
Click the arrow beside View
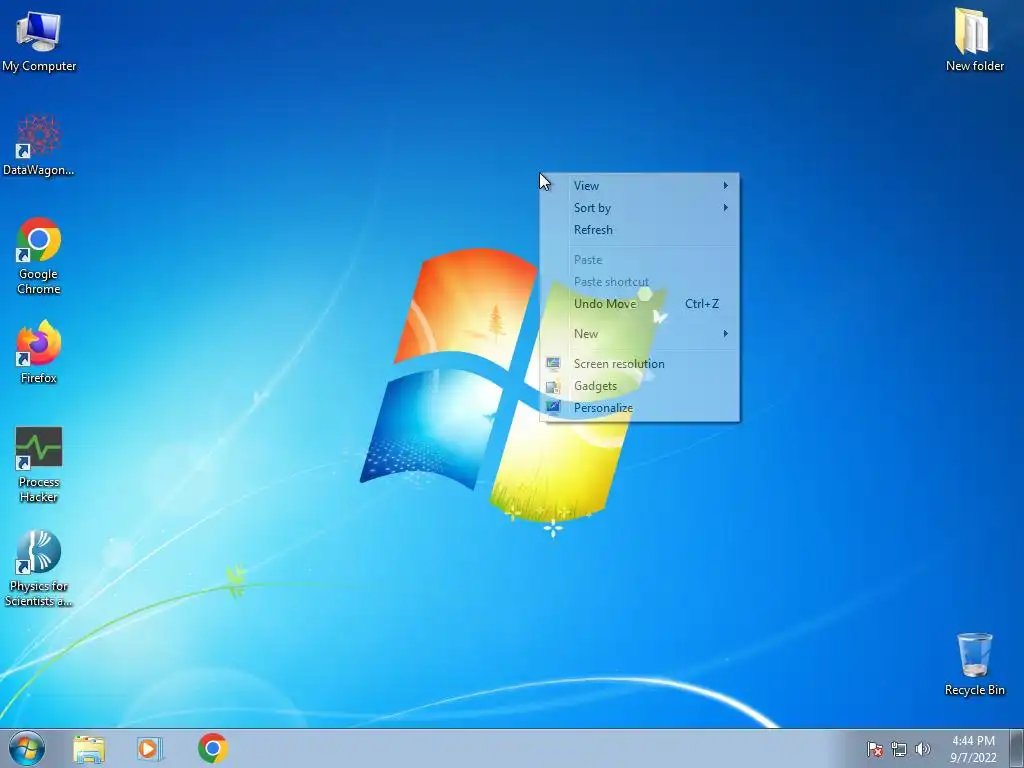click(x=726, y=185)
